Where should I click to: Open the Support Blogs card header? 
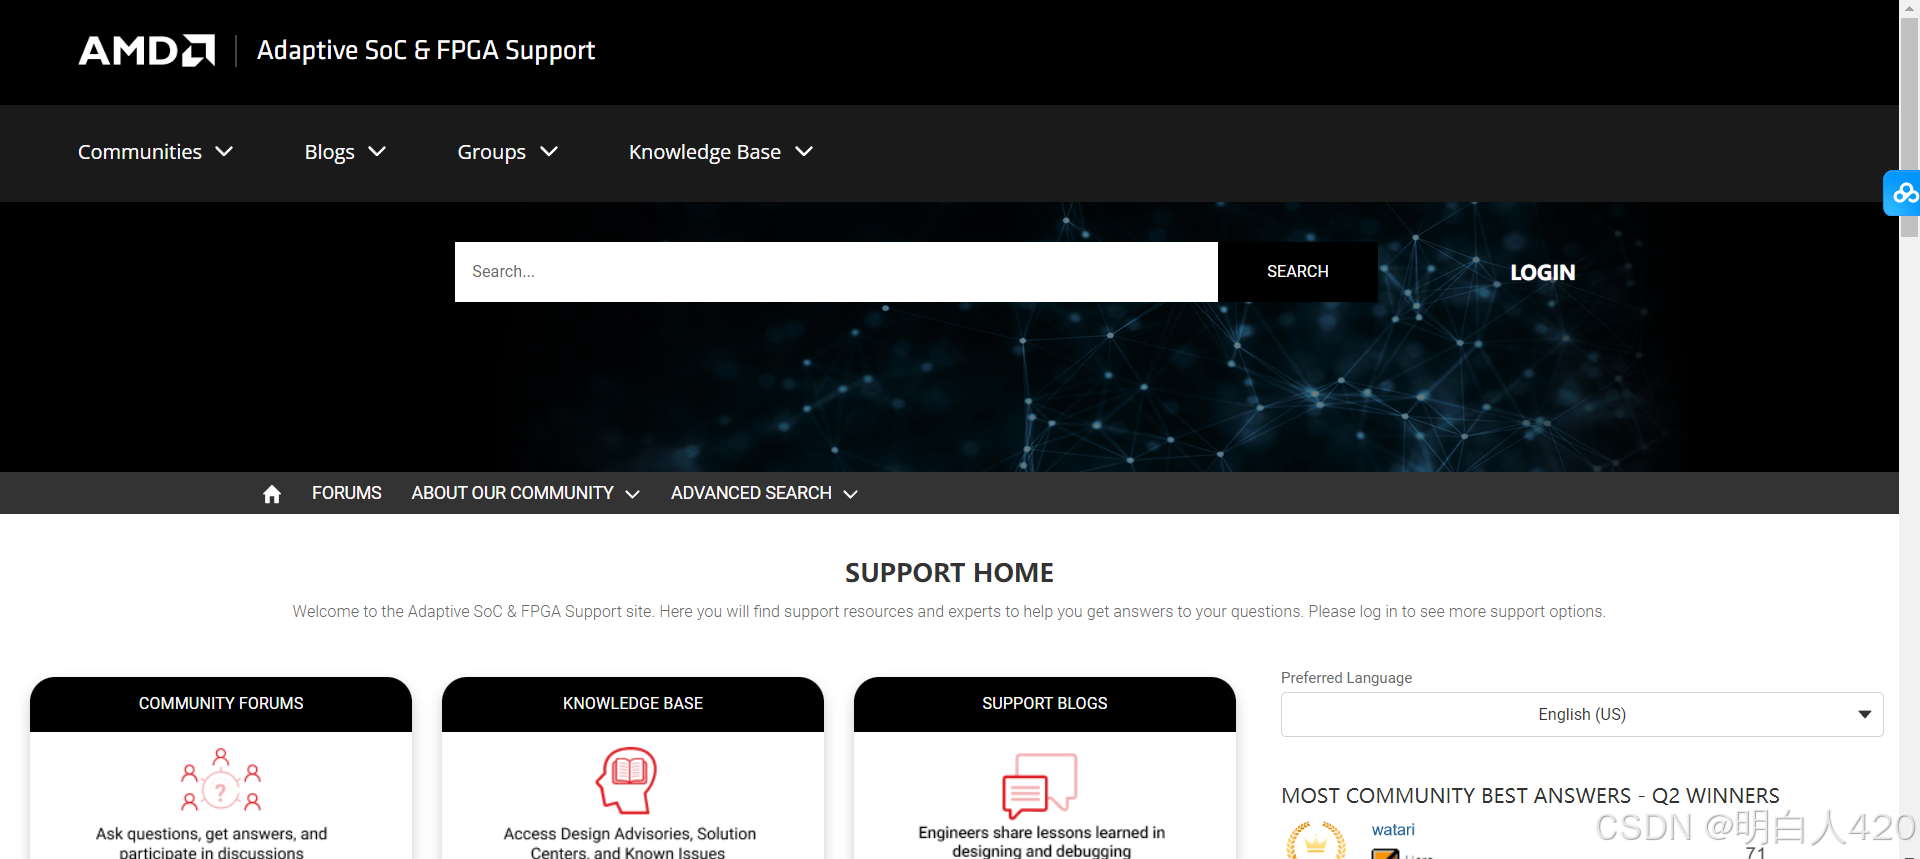(1045, 704)
